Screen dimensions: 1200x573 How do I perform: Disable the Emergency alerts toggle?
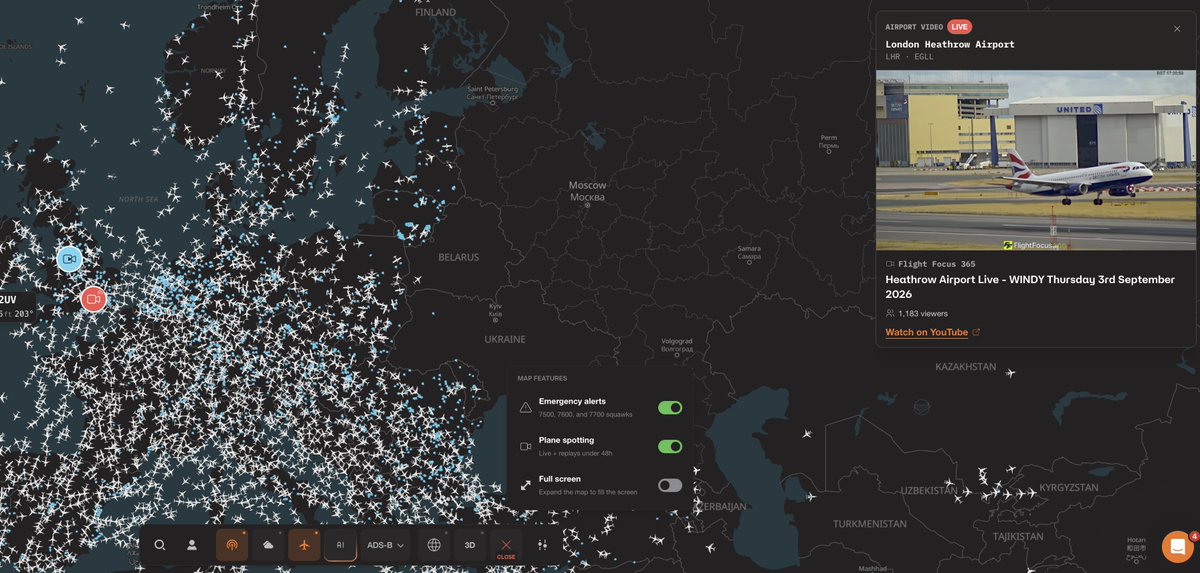pyautogui.click(x=670, y=407)
